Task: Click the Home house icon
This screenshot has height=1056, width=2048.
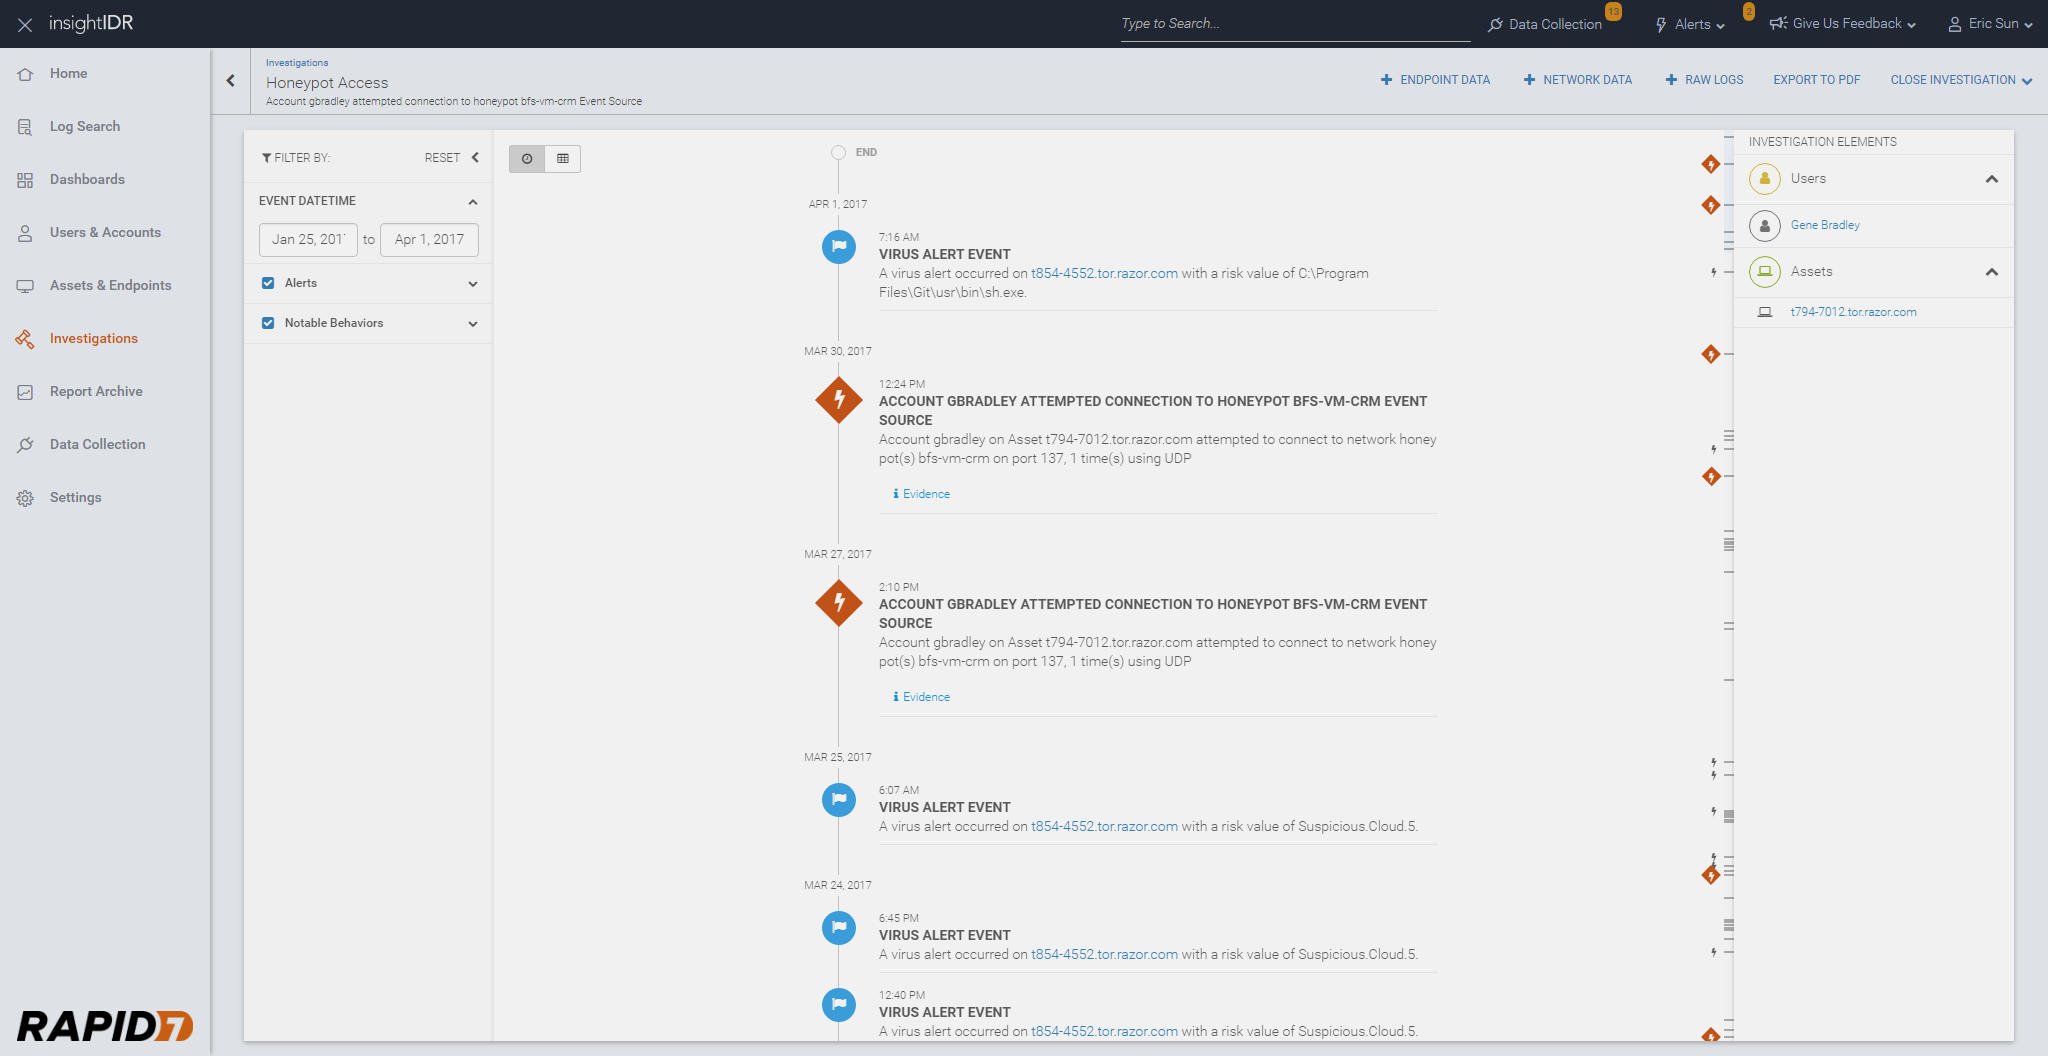Action: point(25,74)
